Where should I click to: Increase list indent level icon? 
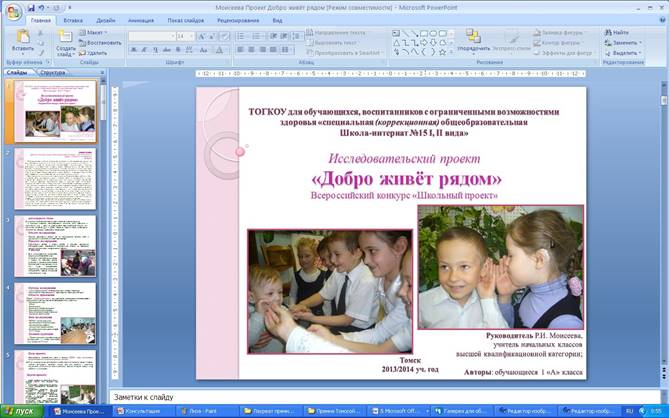click(x=284, y=36)
